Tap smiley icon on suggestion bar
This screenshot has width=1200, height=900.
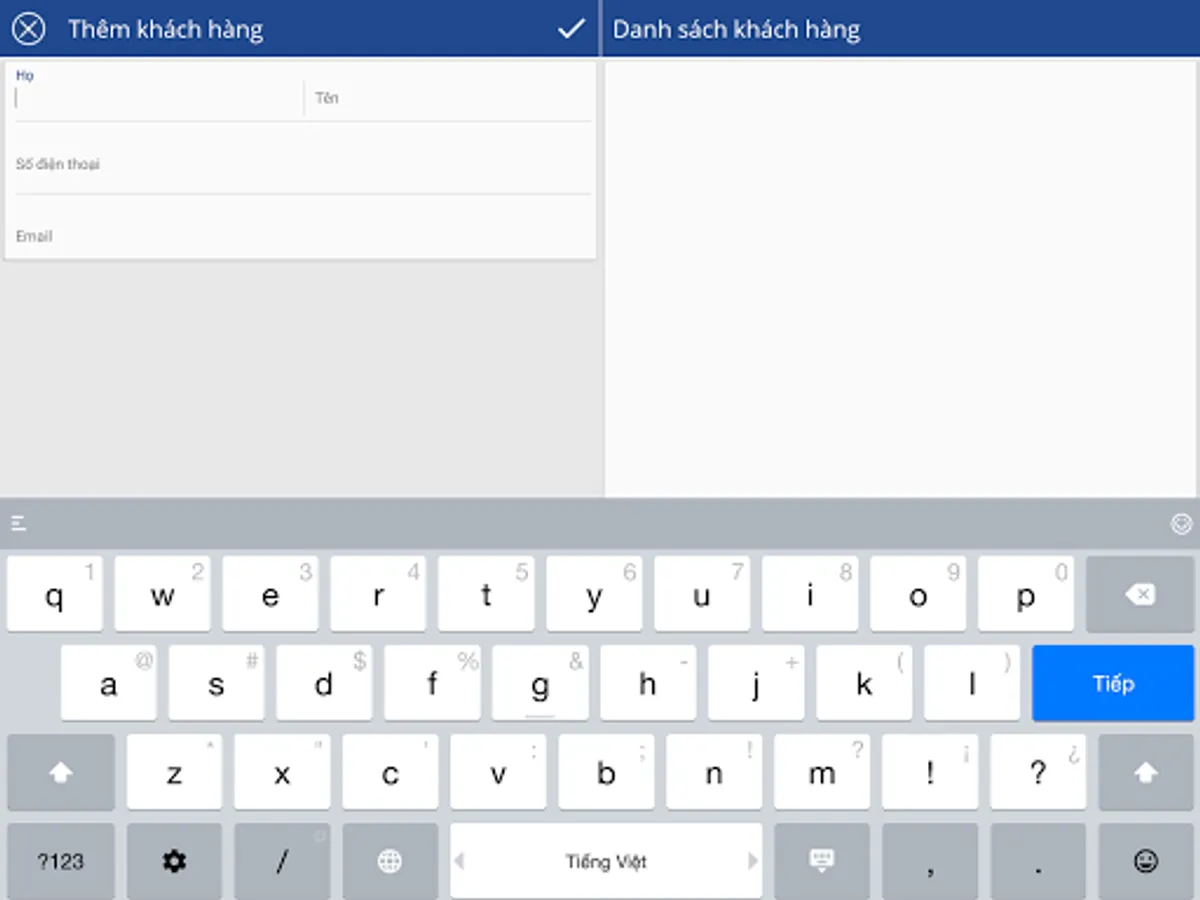point(1181,523)
